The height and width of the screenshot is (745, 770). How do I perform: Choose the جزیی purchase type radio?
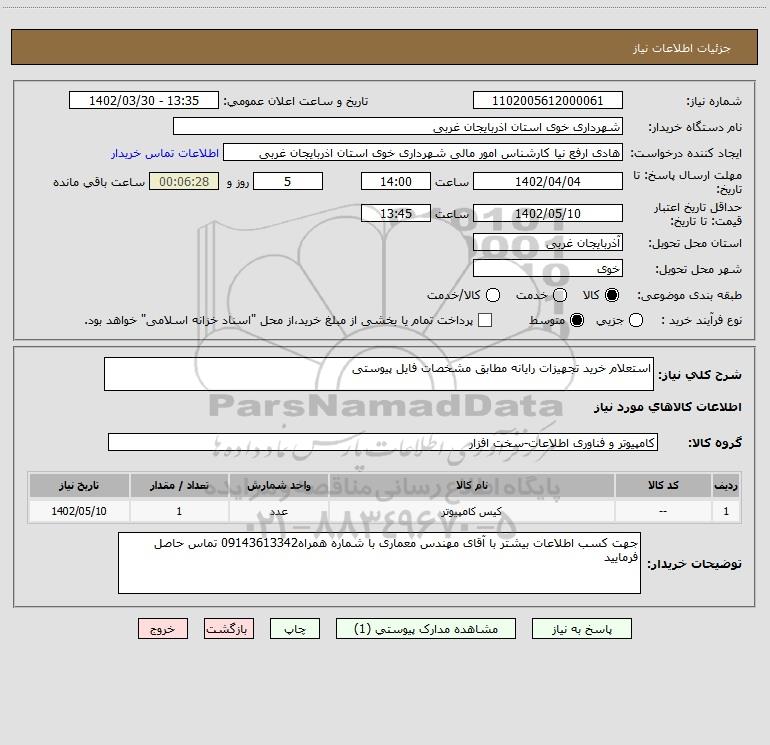tap(635, 320)
